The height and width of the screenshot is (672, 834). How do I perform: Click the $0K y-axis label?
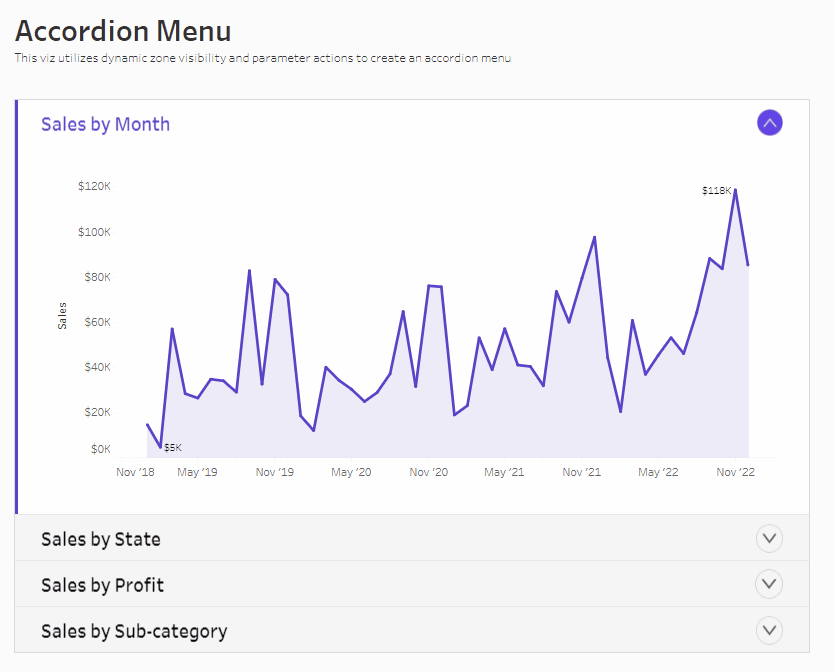tap(100, 449)
